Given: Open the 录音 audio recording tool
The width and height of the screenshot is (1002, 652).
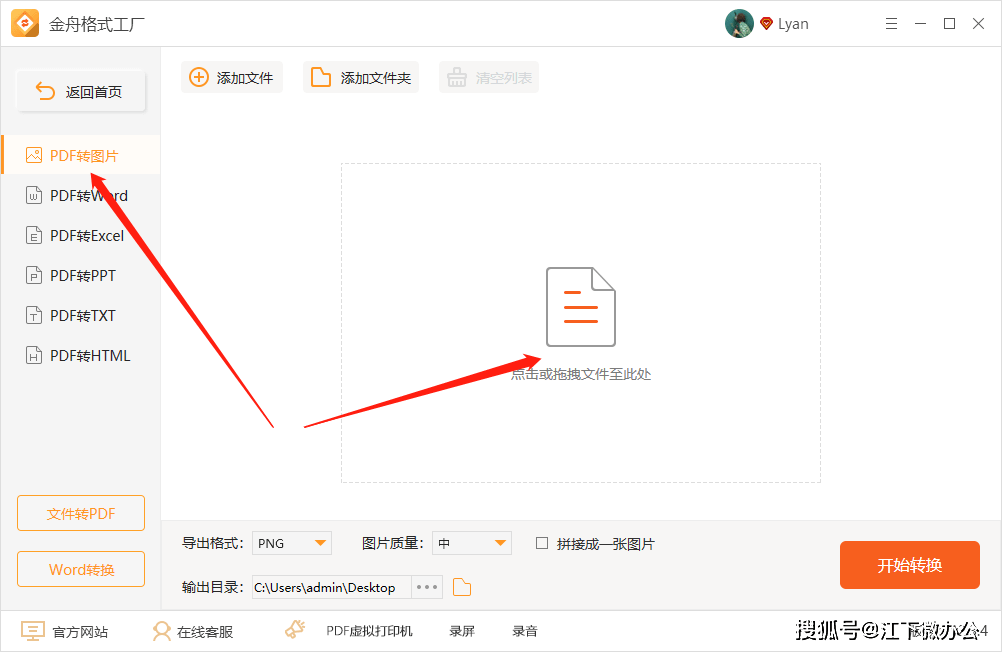Looking at the screenshot, I should [524, 630].
